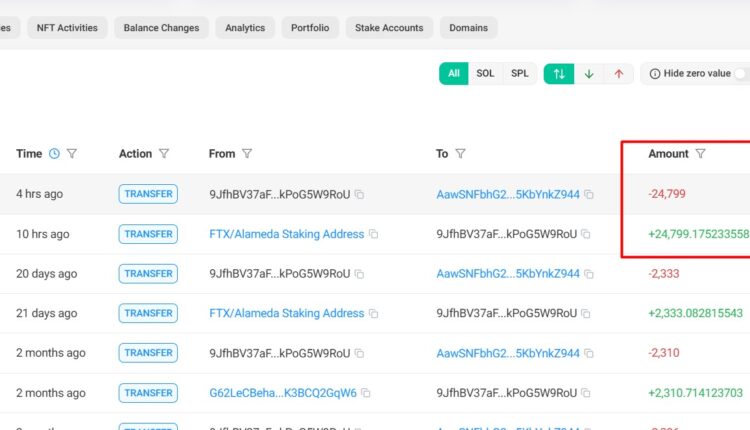Select the All token filter button

[454, 74]
